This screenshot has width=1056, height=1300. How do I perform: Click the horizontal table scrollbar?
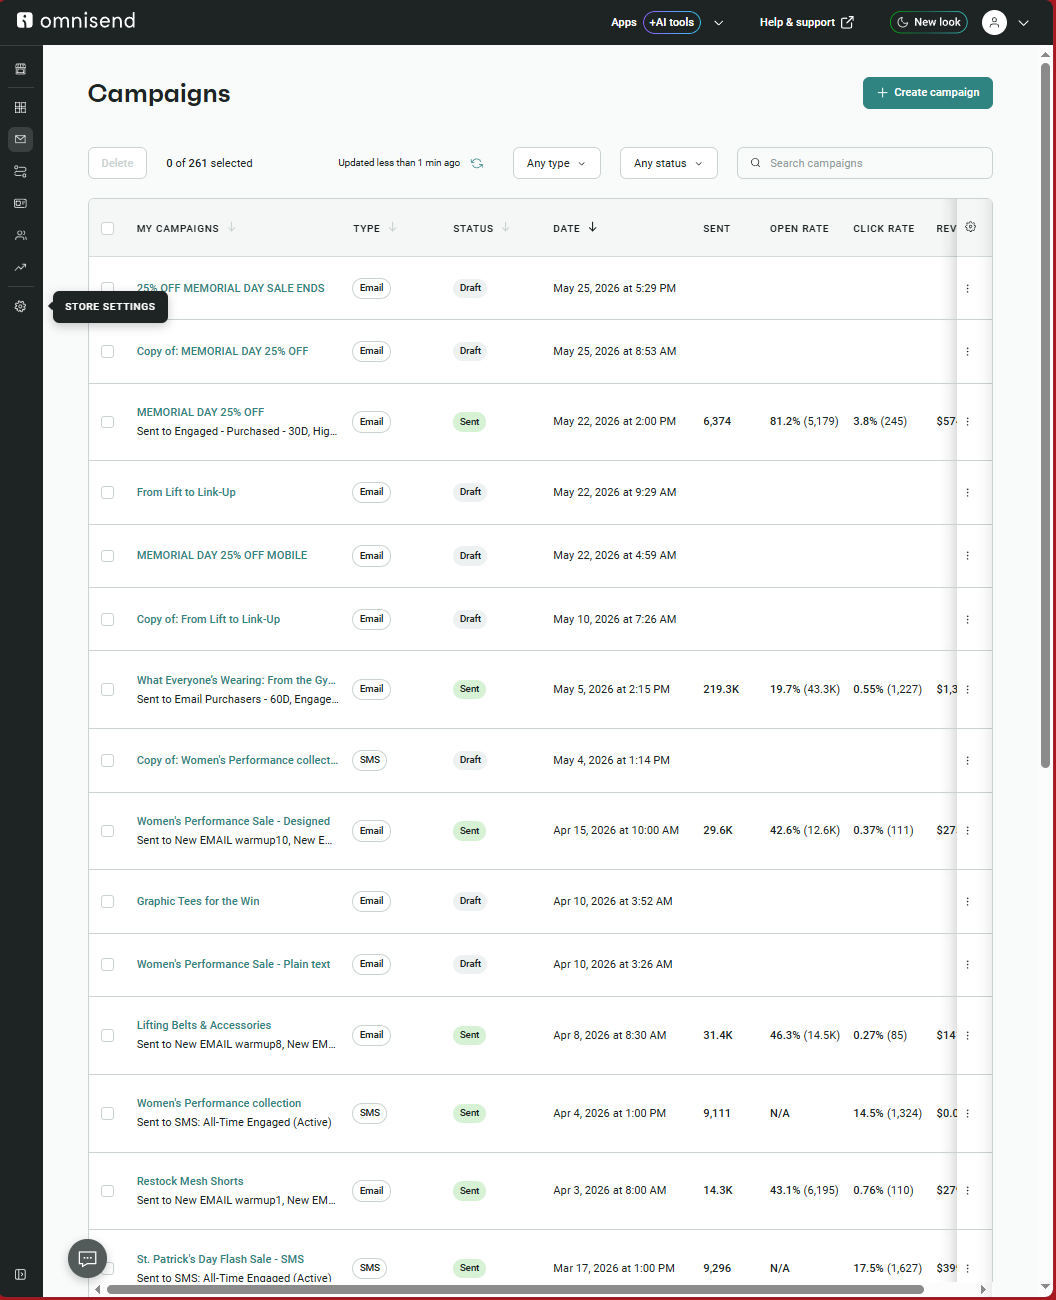point(515,1289)
